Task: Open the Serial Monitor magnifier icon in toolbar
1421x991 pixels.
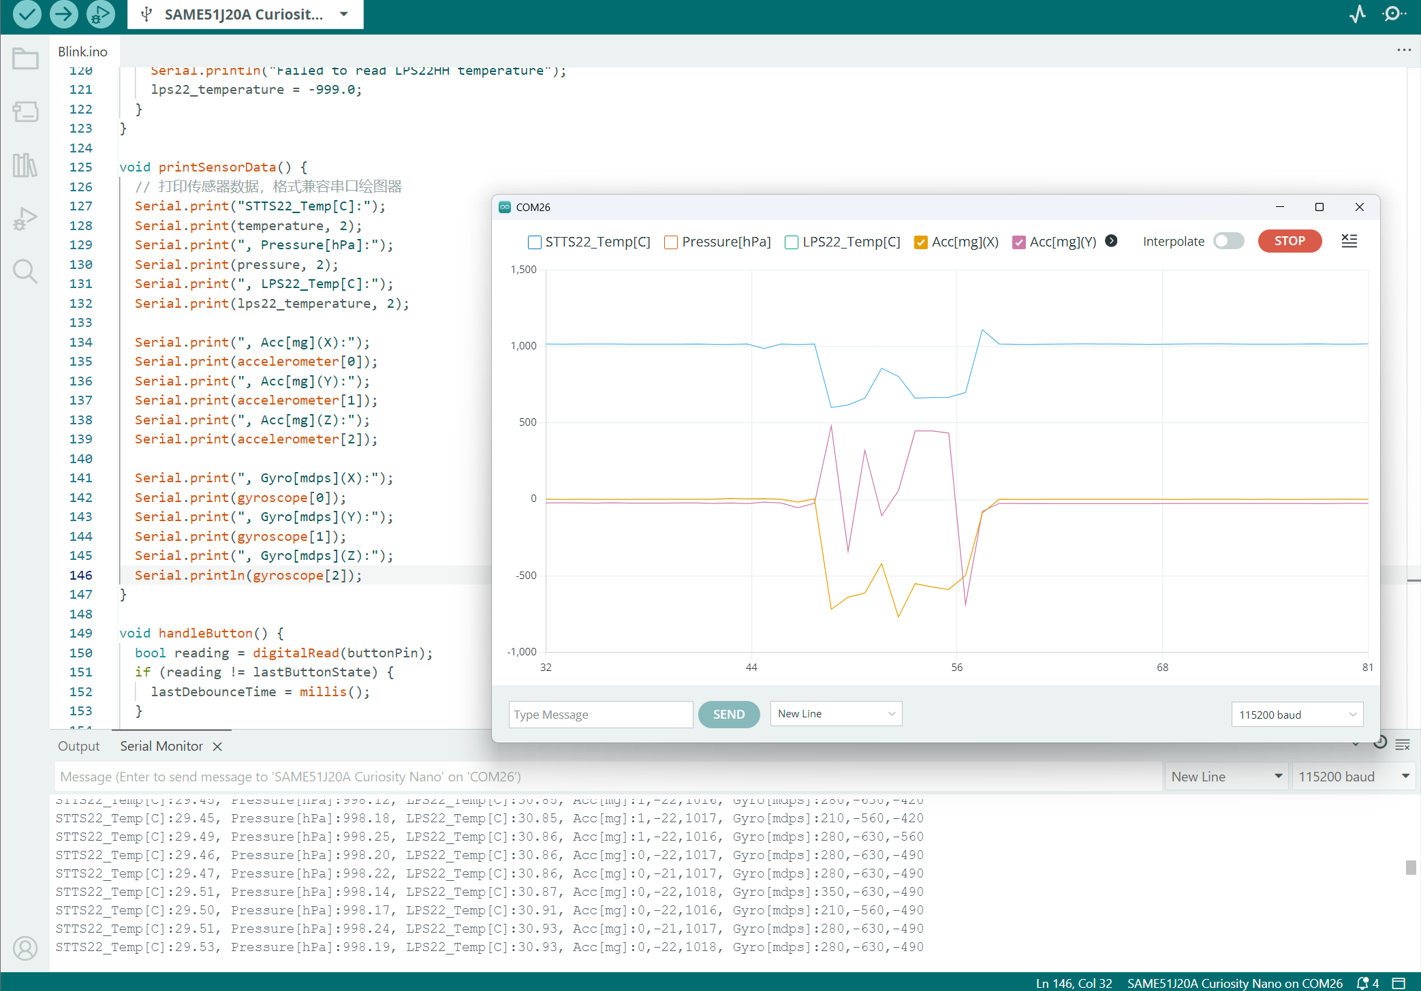Action: [x=1394, y=14]
